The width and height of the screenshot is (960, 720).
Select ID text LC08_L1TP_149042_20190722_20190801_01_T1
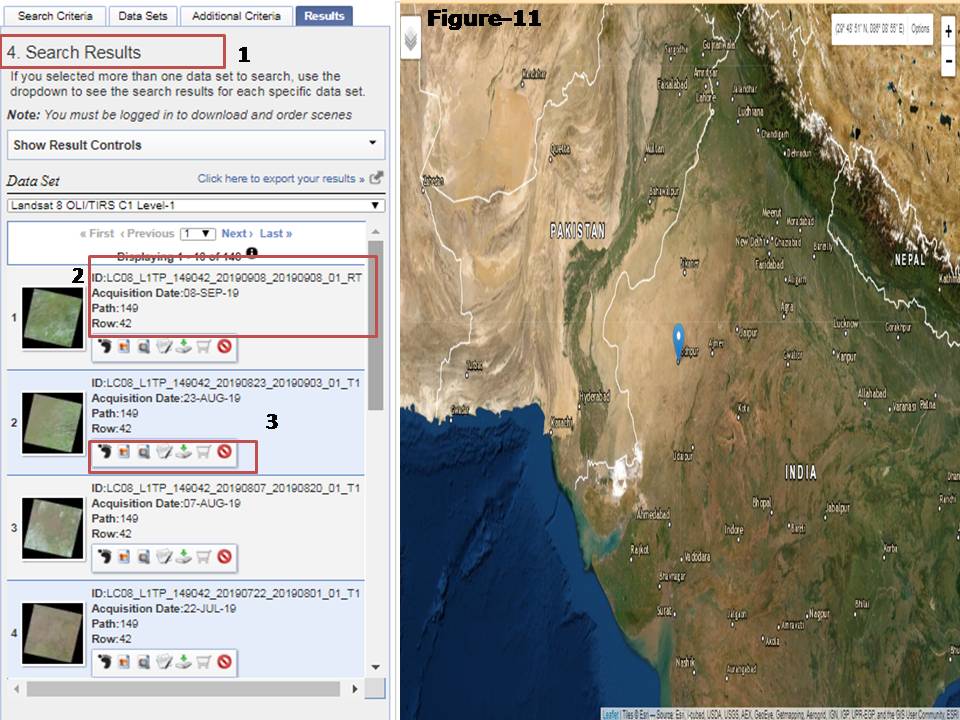(233, 594)
